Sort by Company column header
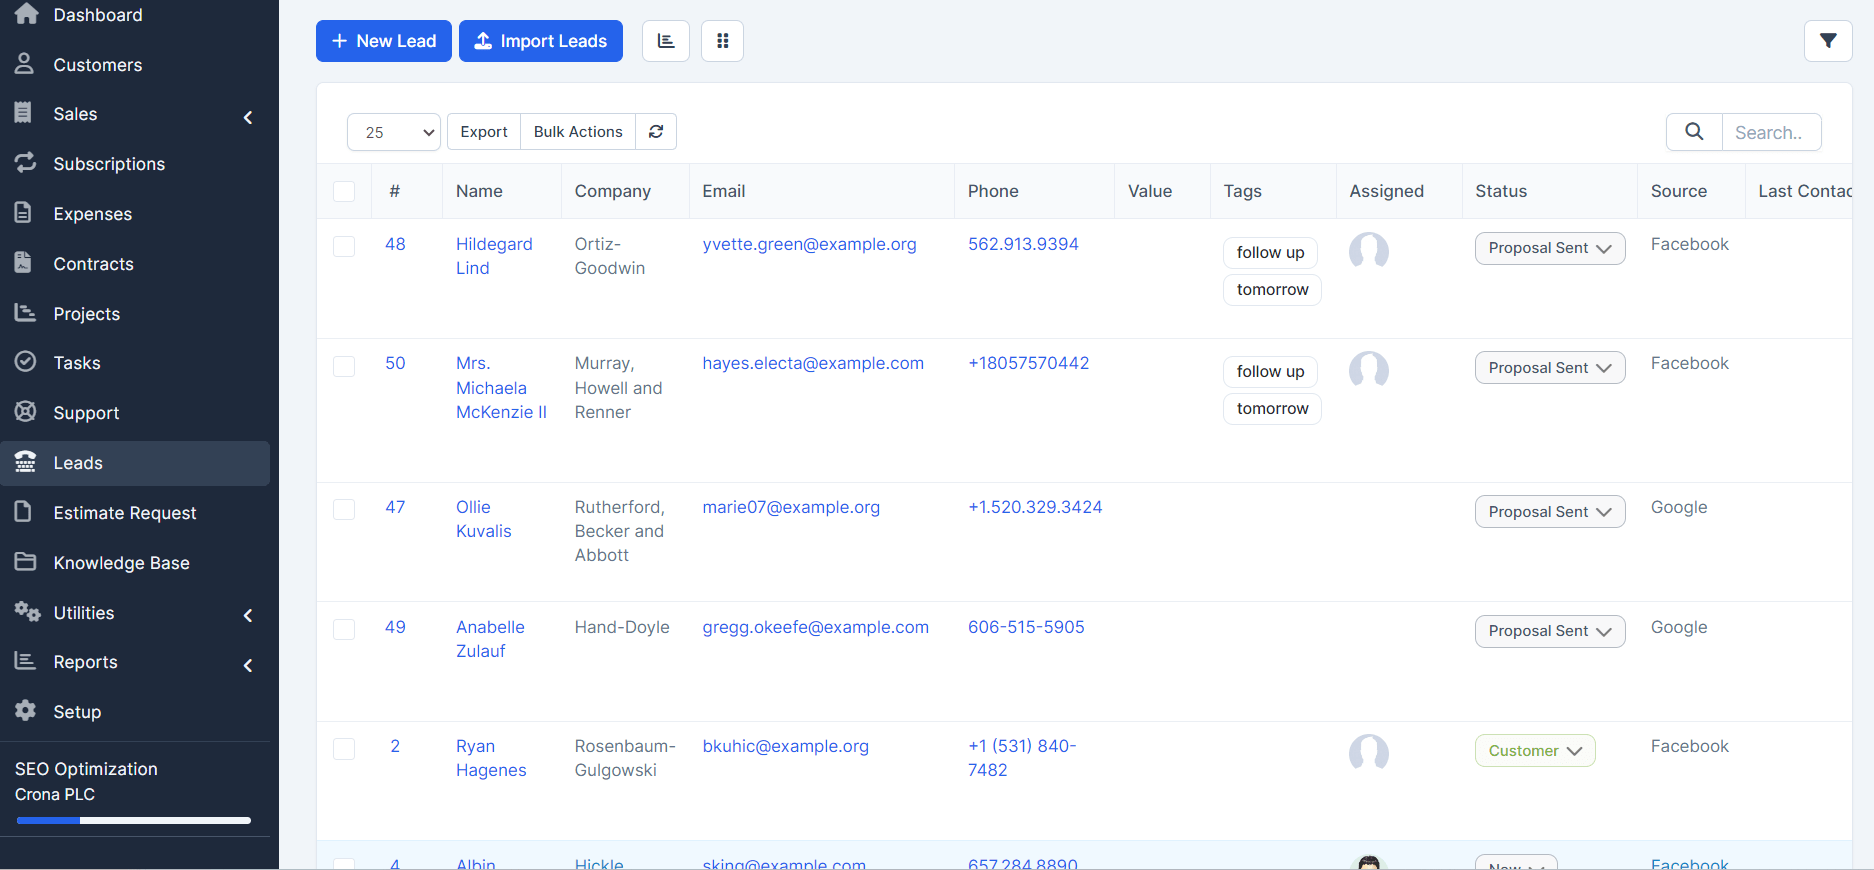The width and height of the screenshot is (1874, 870). click(612, 191)
